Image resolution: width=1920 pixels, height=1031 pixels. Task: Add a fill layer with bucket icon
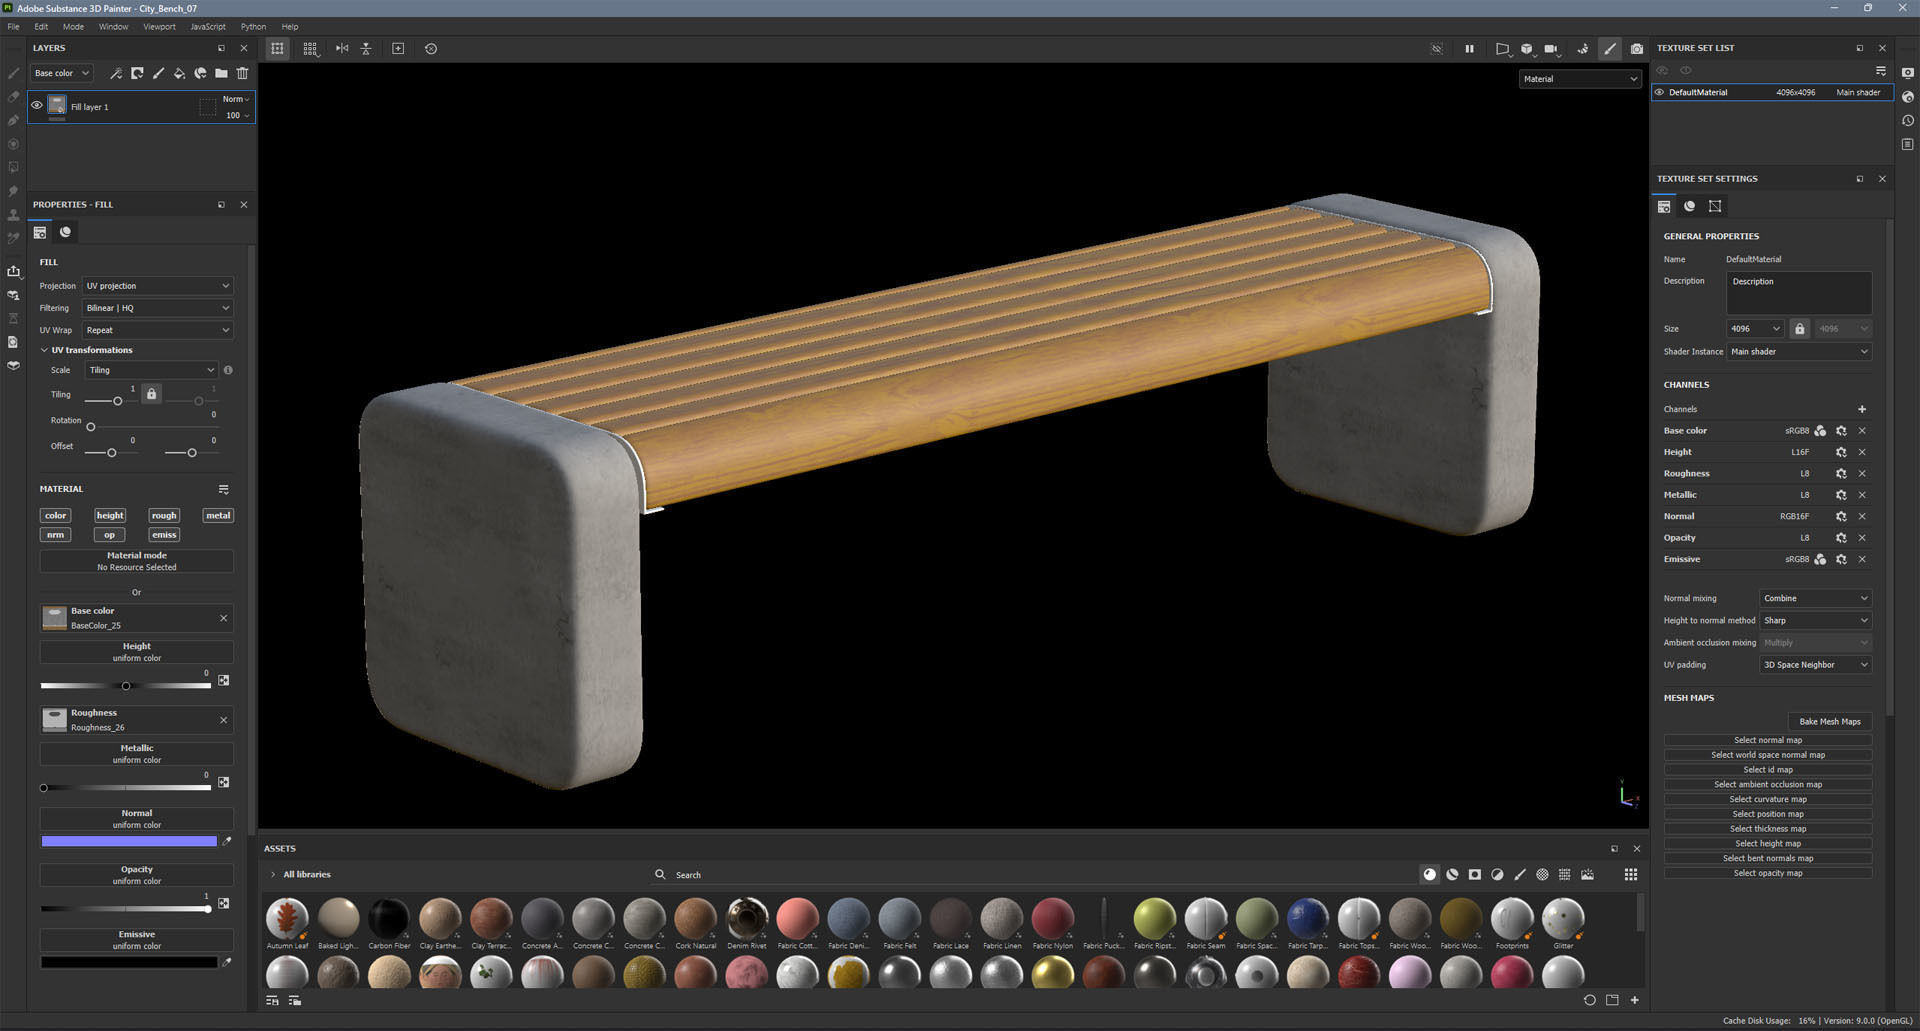(179, 73)
